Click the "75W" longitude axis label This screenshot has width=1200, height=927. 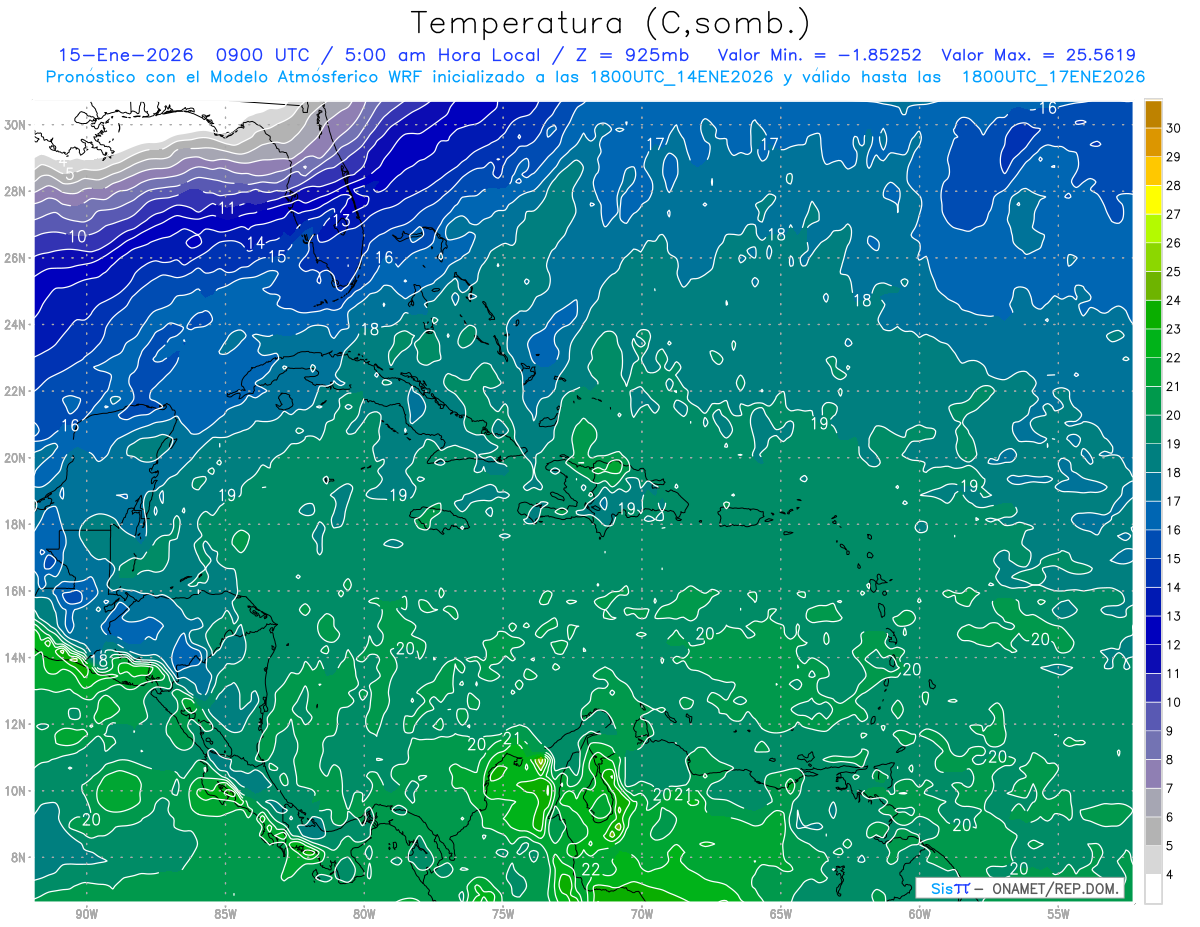(x=503, y=913)
